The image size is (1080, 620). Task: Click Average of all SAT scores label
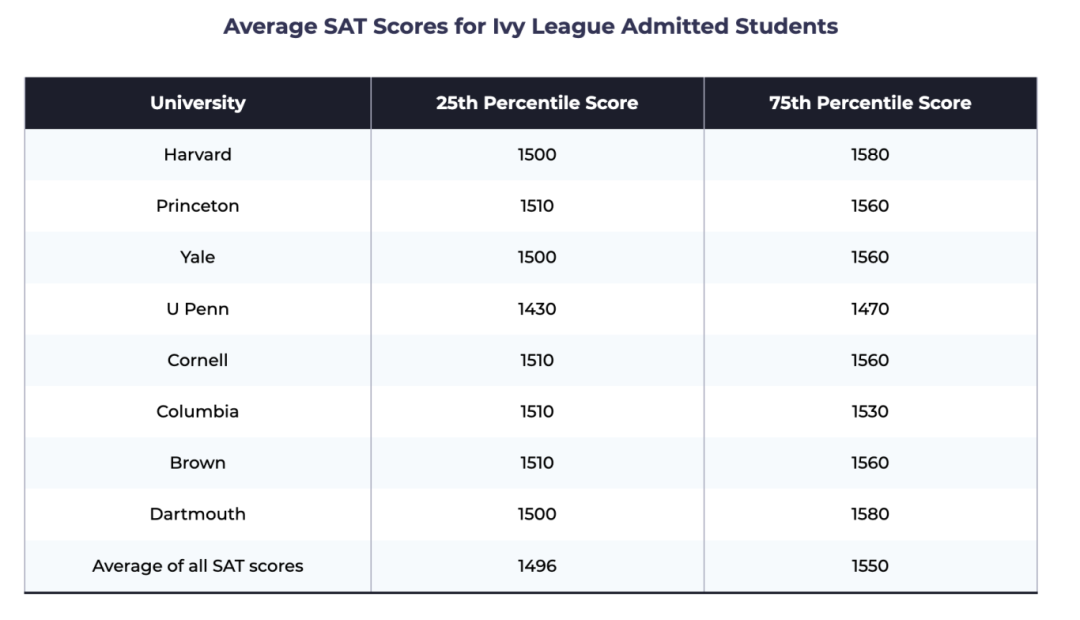coord(197,566)
